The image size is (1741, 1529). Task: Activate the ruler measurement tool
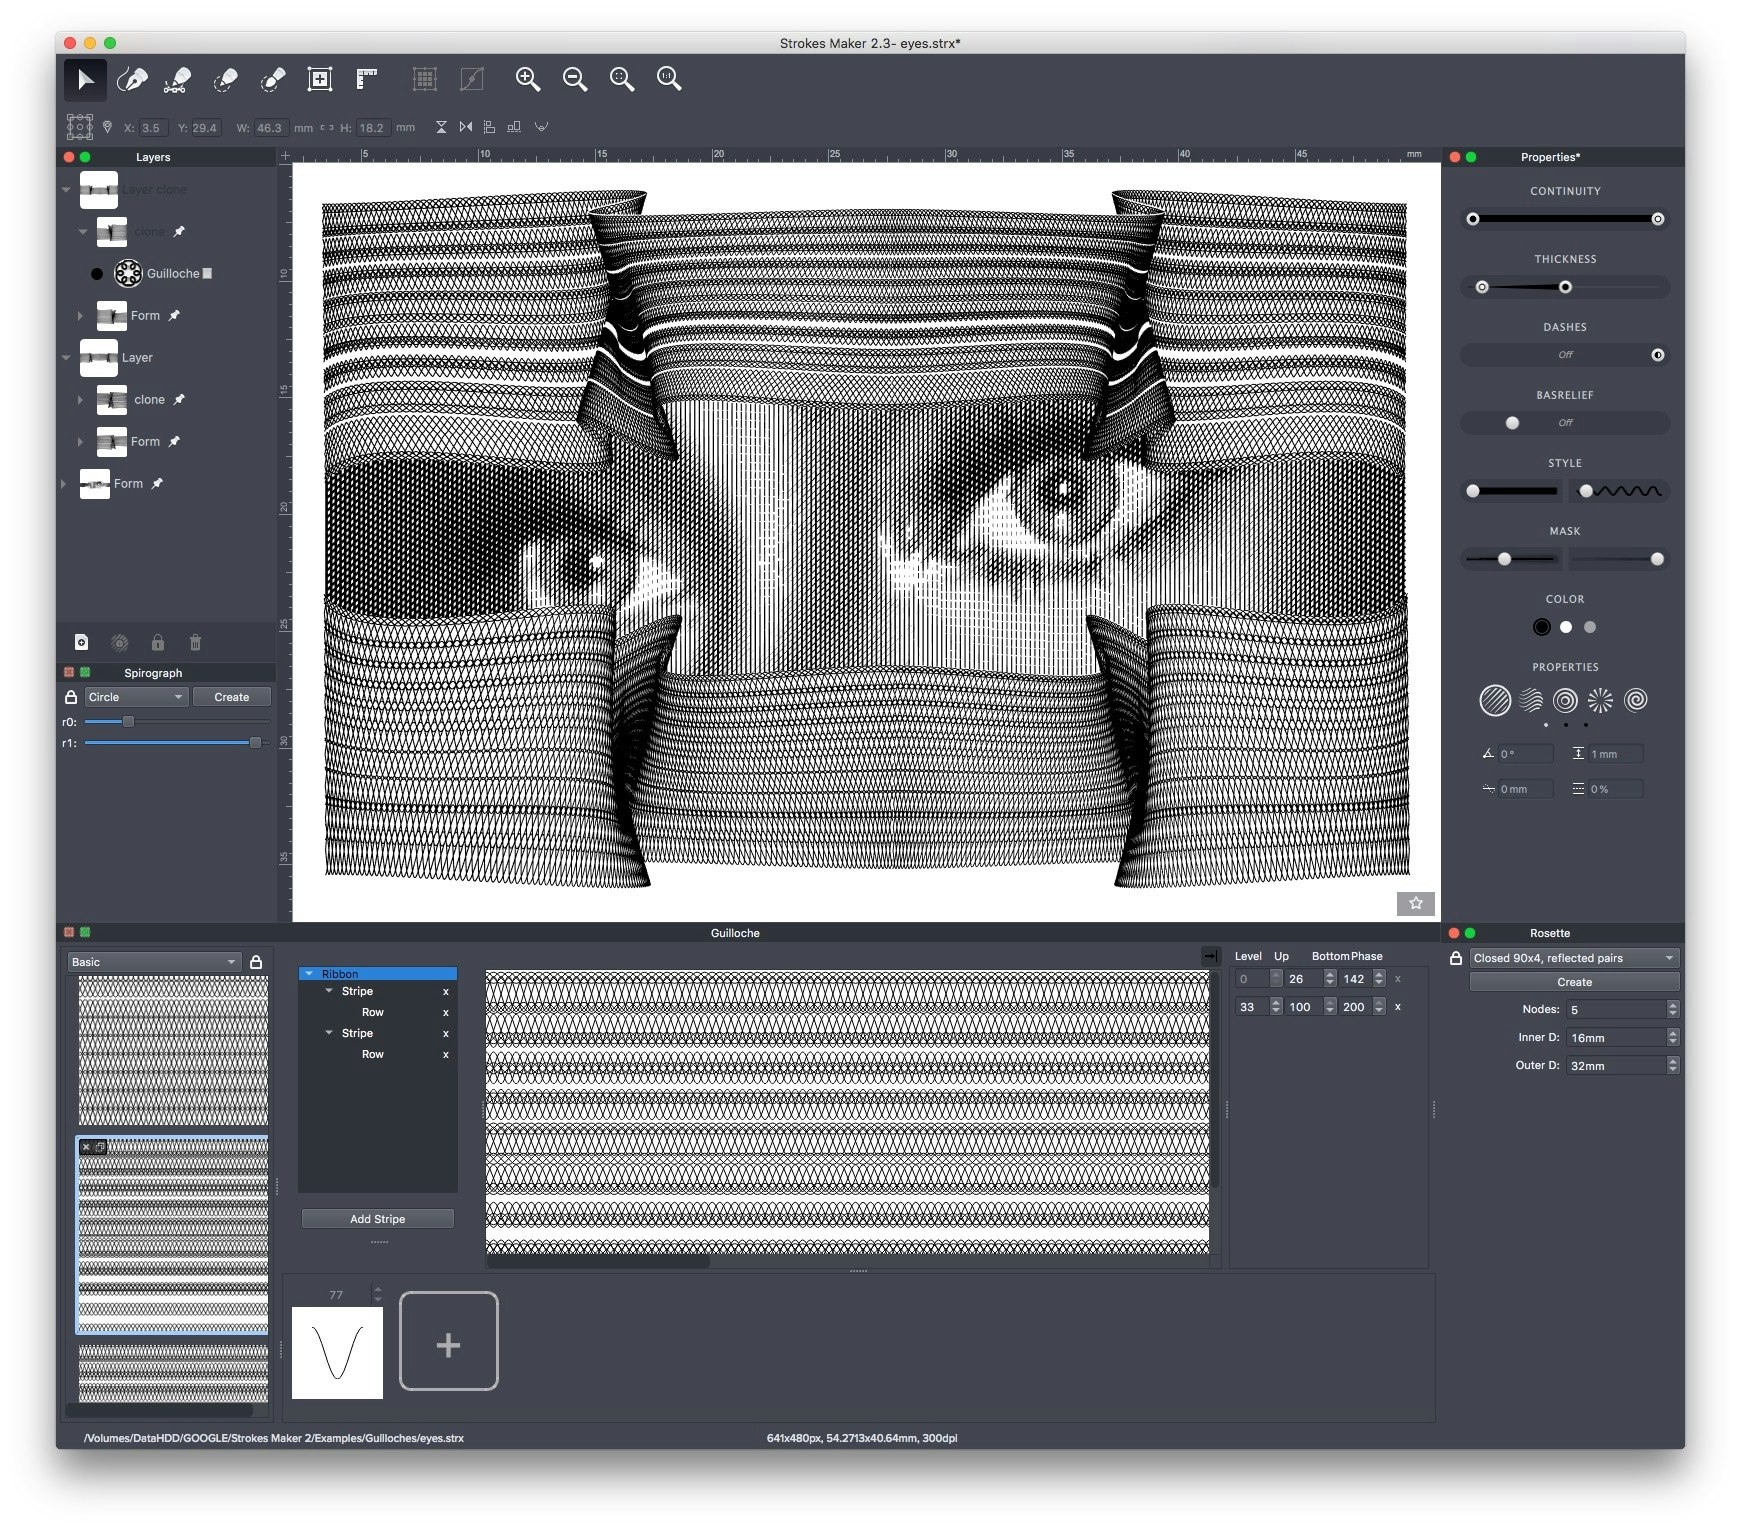point(367,80)
